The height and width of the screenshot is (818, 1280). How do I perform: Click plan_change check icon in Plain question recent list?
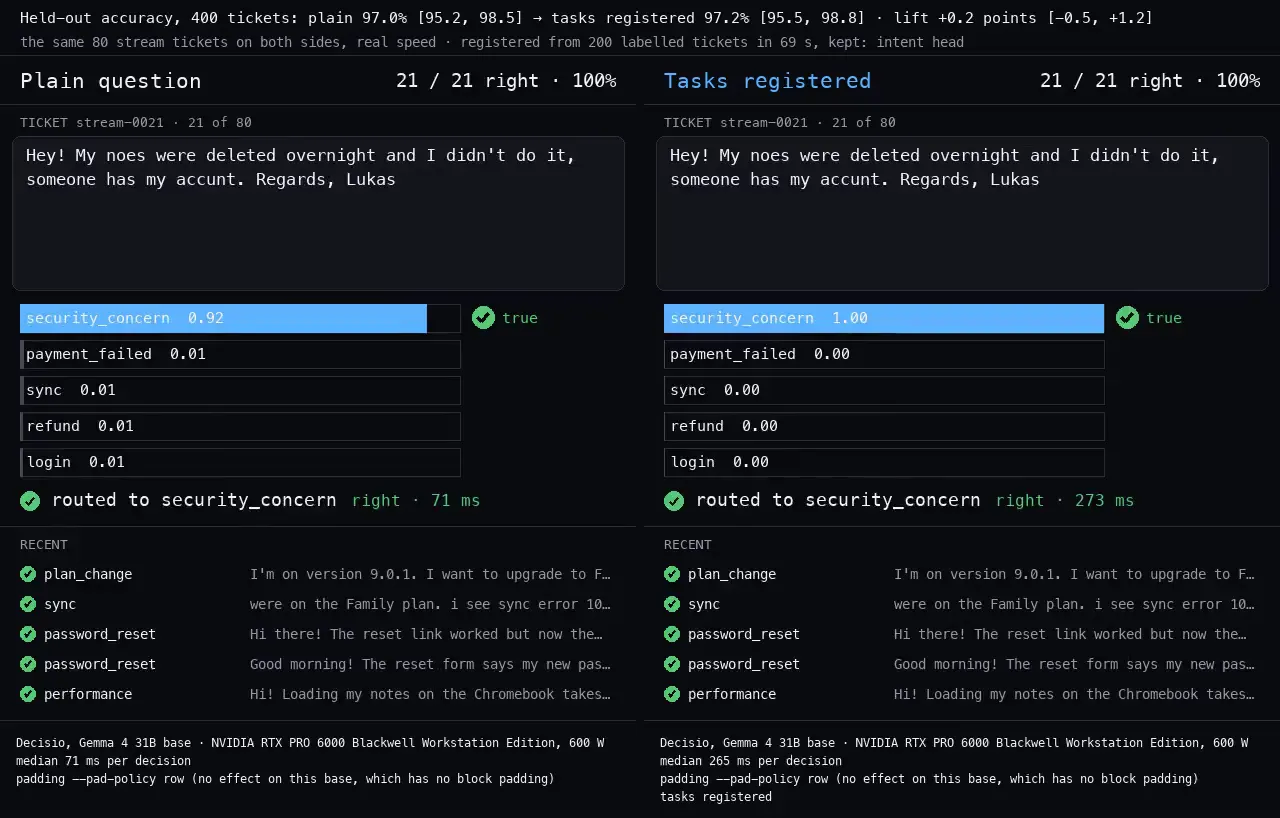tap(28, 574)
